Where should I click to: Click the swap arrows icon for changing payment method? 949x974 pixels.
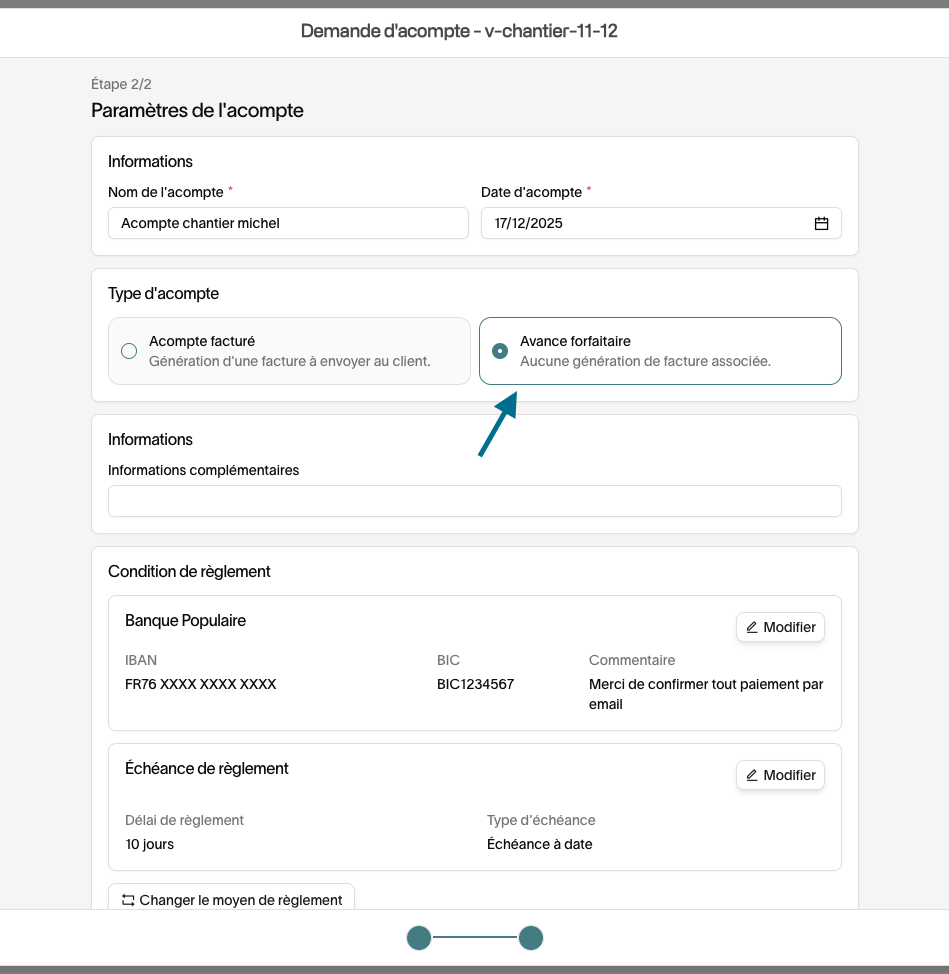click(x=128, y=900)
